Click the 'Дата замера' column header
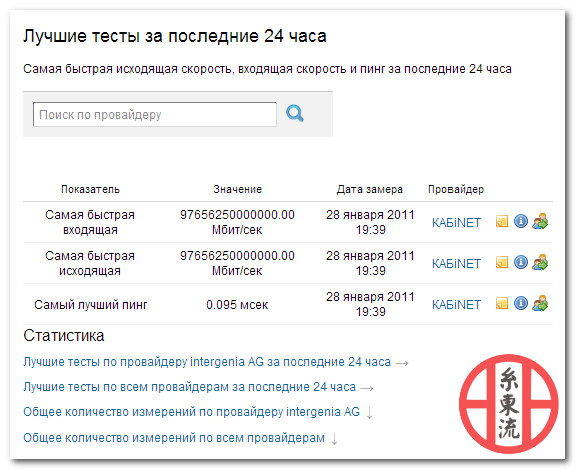Viewport: 576px width, 470px height. tap(370, 189)
